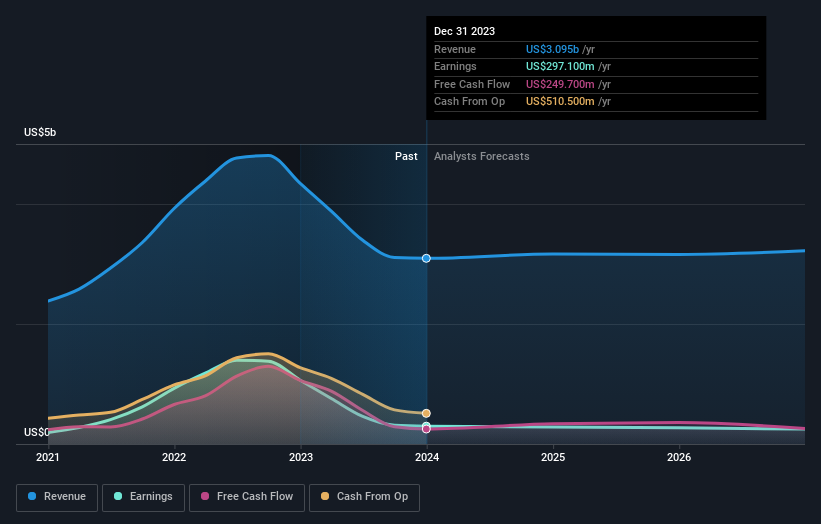Click the pink Free Cash Flow data point
This screenshot has width=821, height=524.
pos(426,429)
